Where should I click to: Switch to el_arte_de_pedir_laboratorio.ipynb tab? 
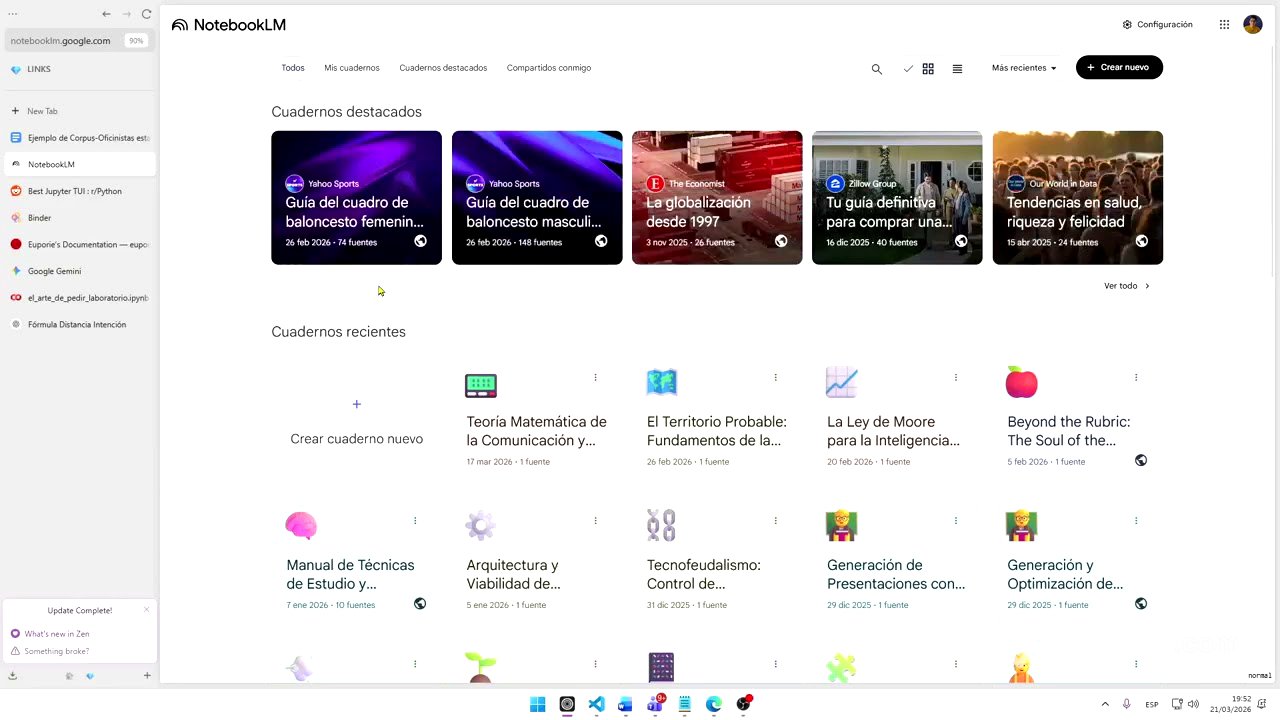click(x=80, y=298)
